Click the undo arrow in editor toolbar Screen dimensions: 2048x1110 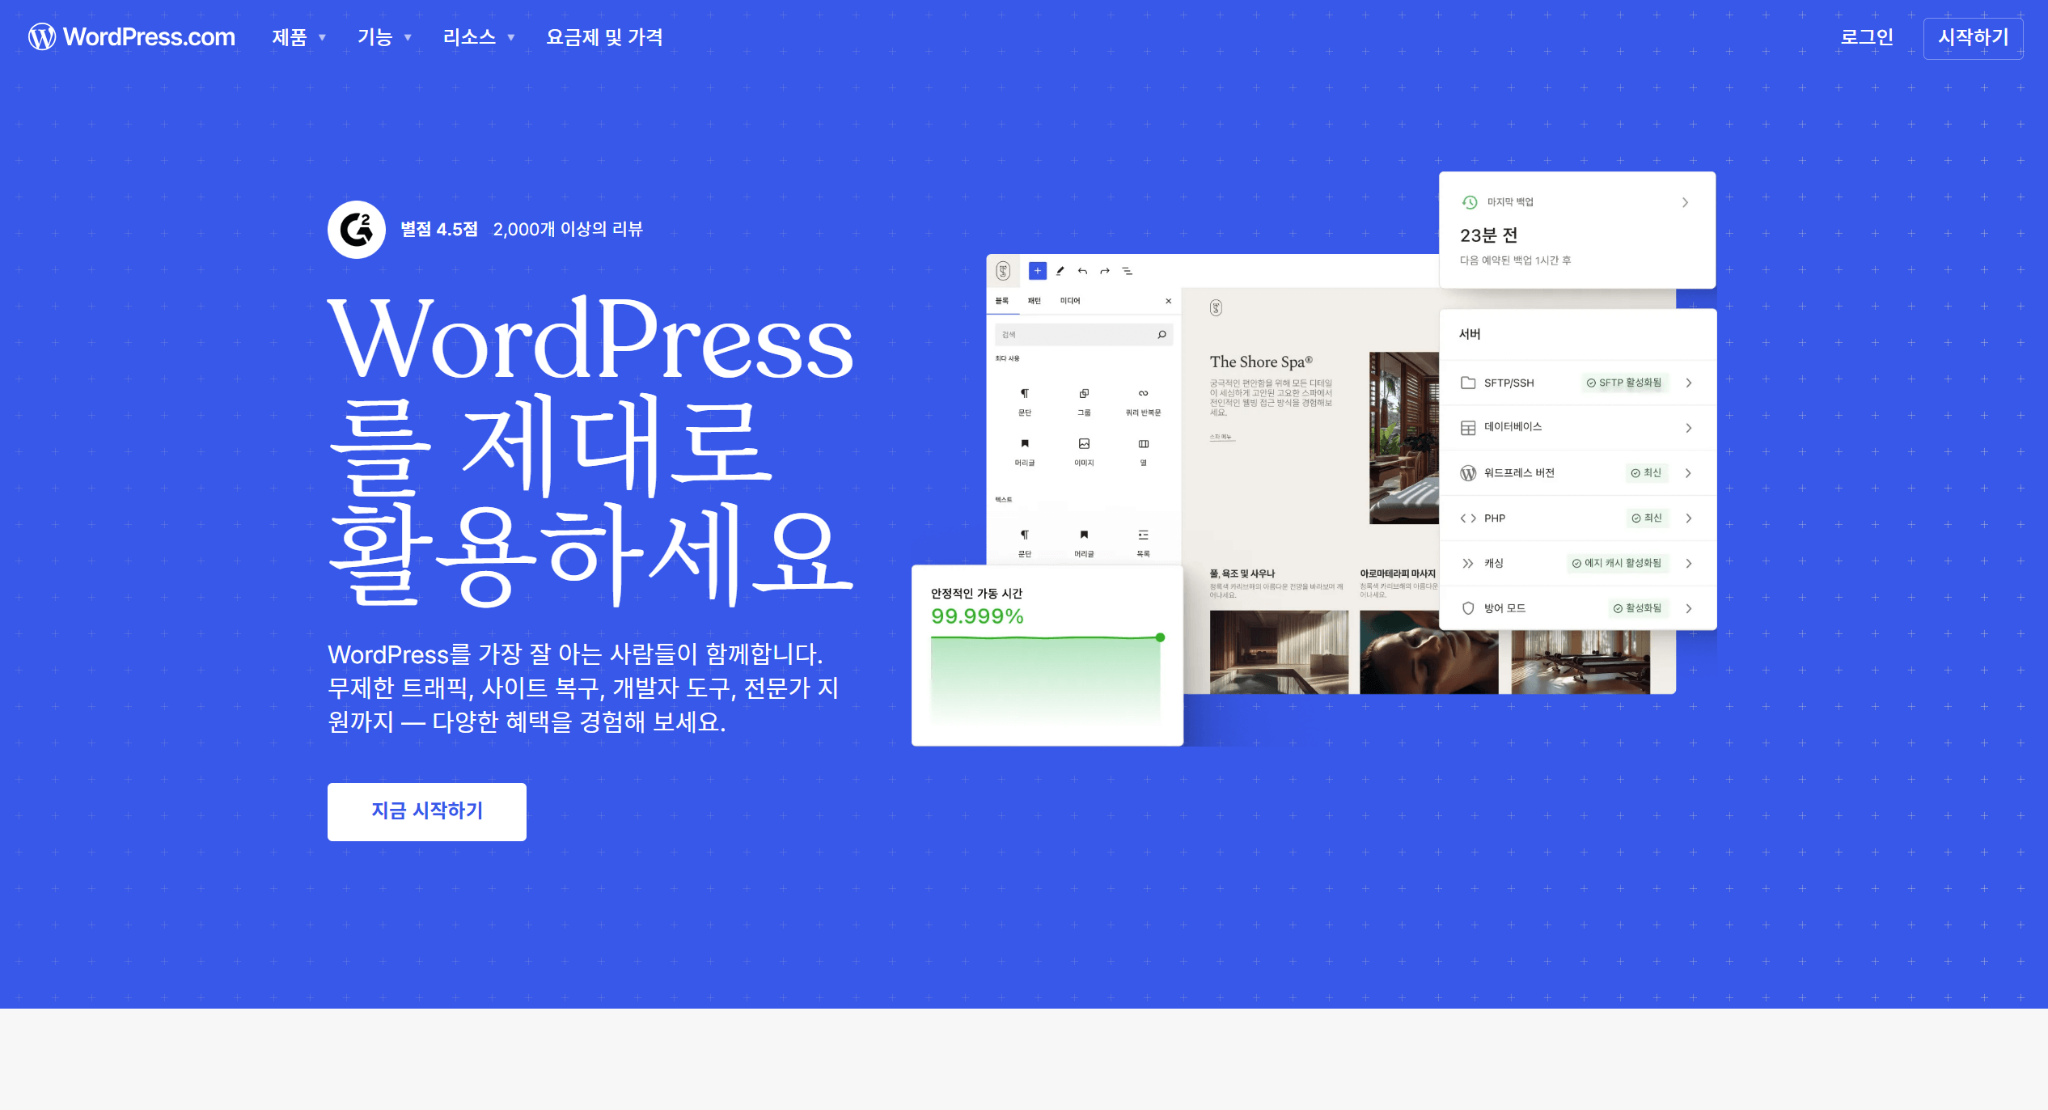[1082, 271]
